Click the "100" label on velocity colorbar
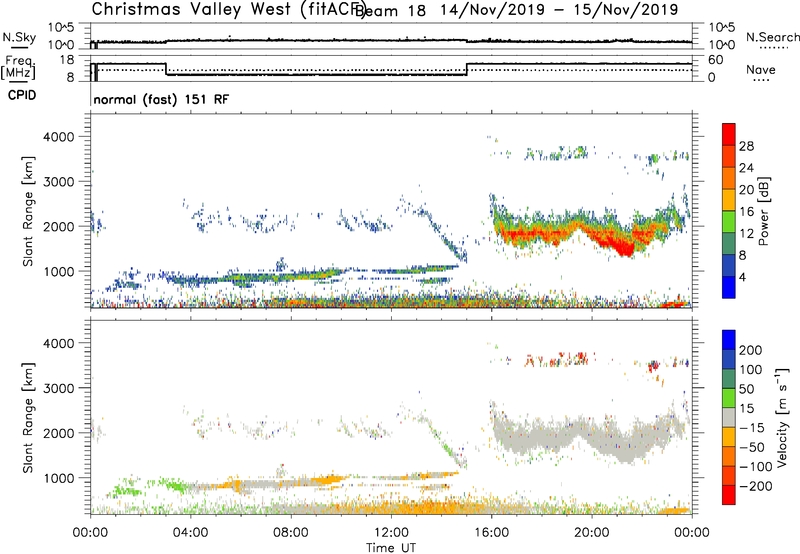 pyautogui.click(x=751, y=370)
